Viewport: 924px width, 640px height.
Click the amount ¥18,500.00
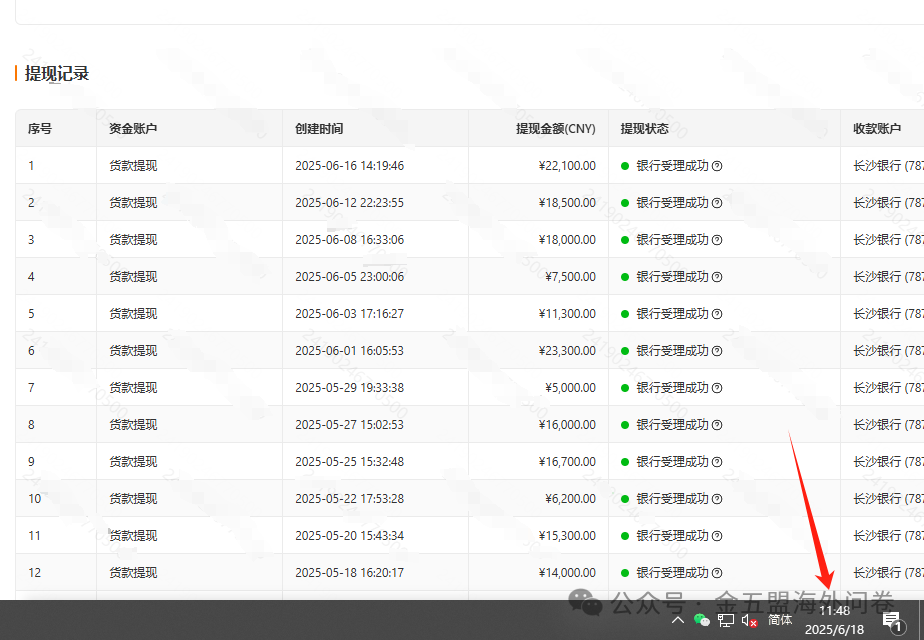click(x=567, y=203)
